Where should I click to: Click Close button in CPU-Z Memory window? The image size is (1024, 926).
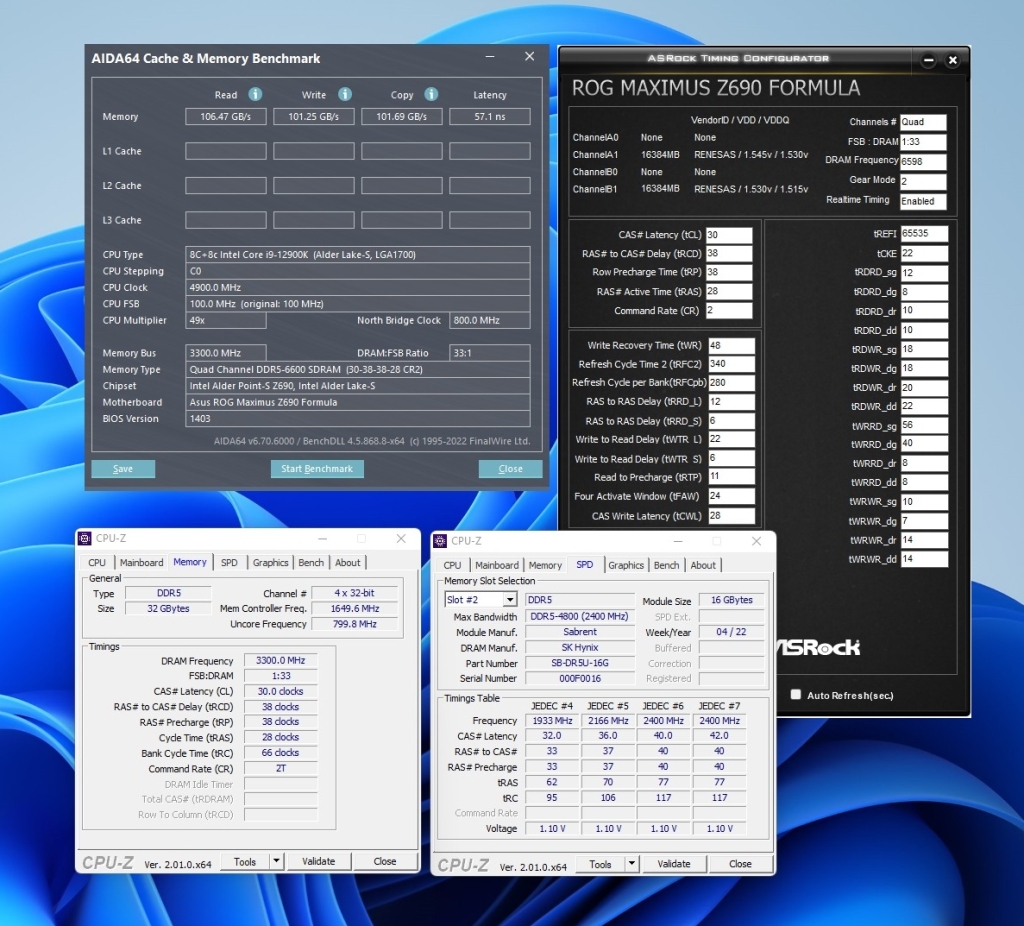coord(385,861)
